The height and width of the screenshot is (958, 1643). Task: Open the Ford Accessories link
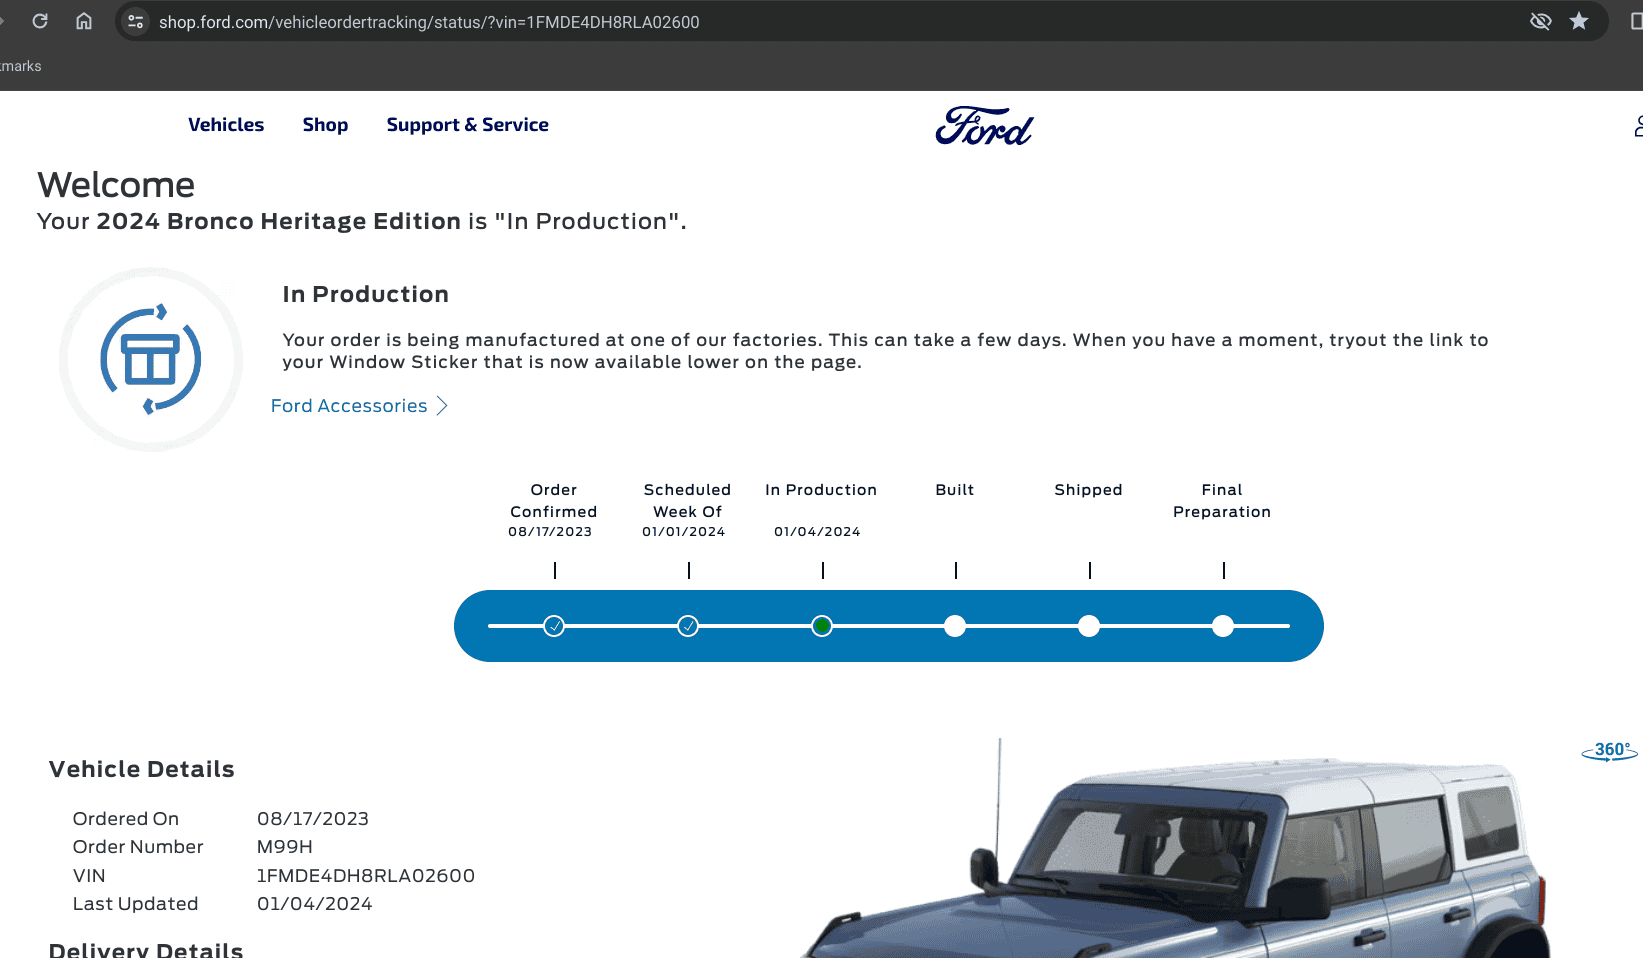[349, 406]
